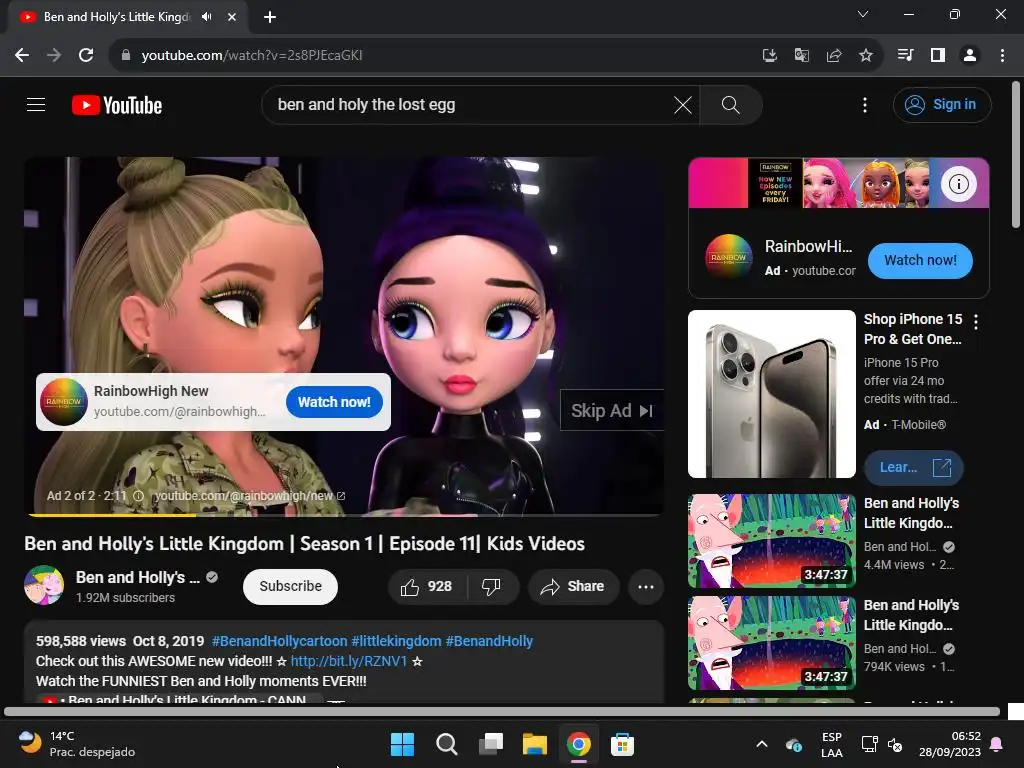Click the ad info circle icon in player
Screen dimensions: 1024x768
click(x=138, y=496)
